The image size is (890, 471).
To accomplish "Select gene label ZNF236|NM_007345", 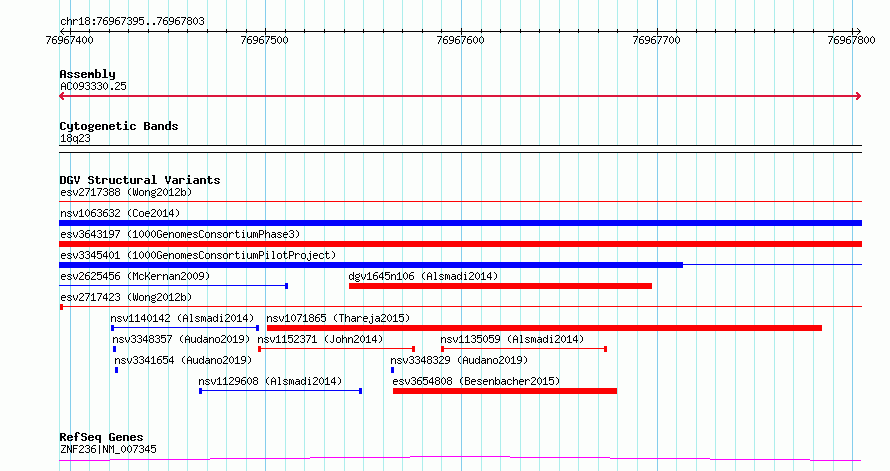I will point(108,449).
